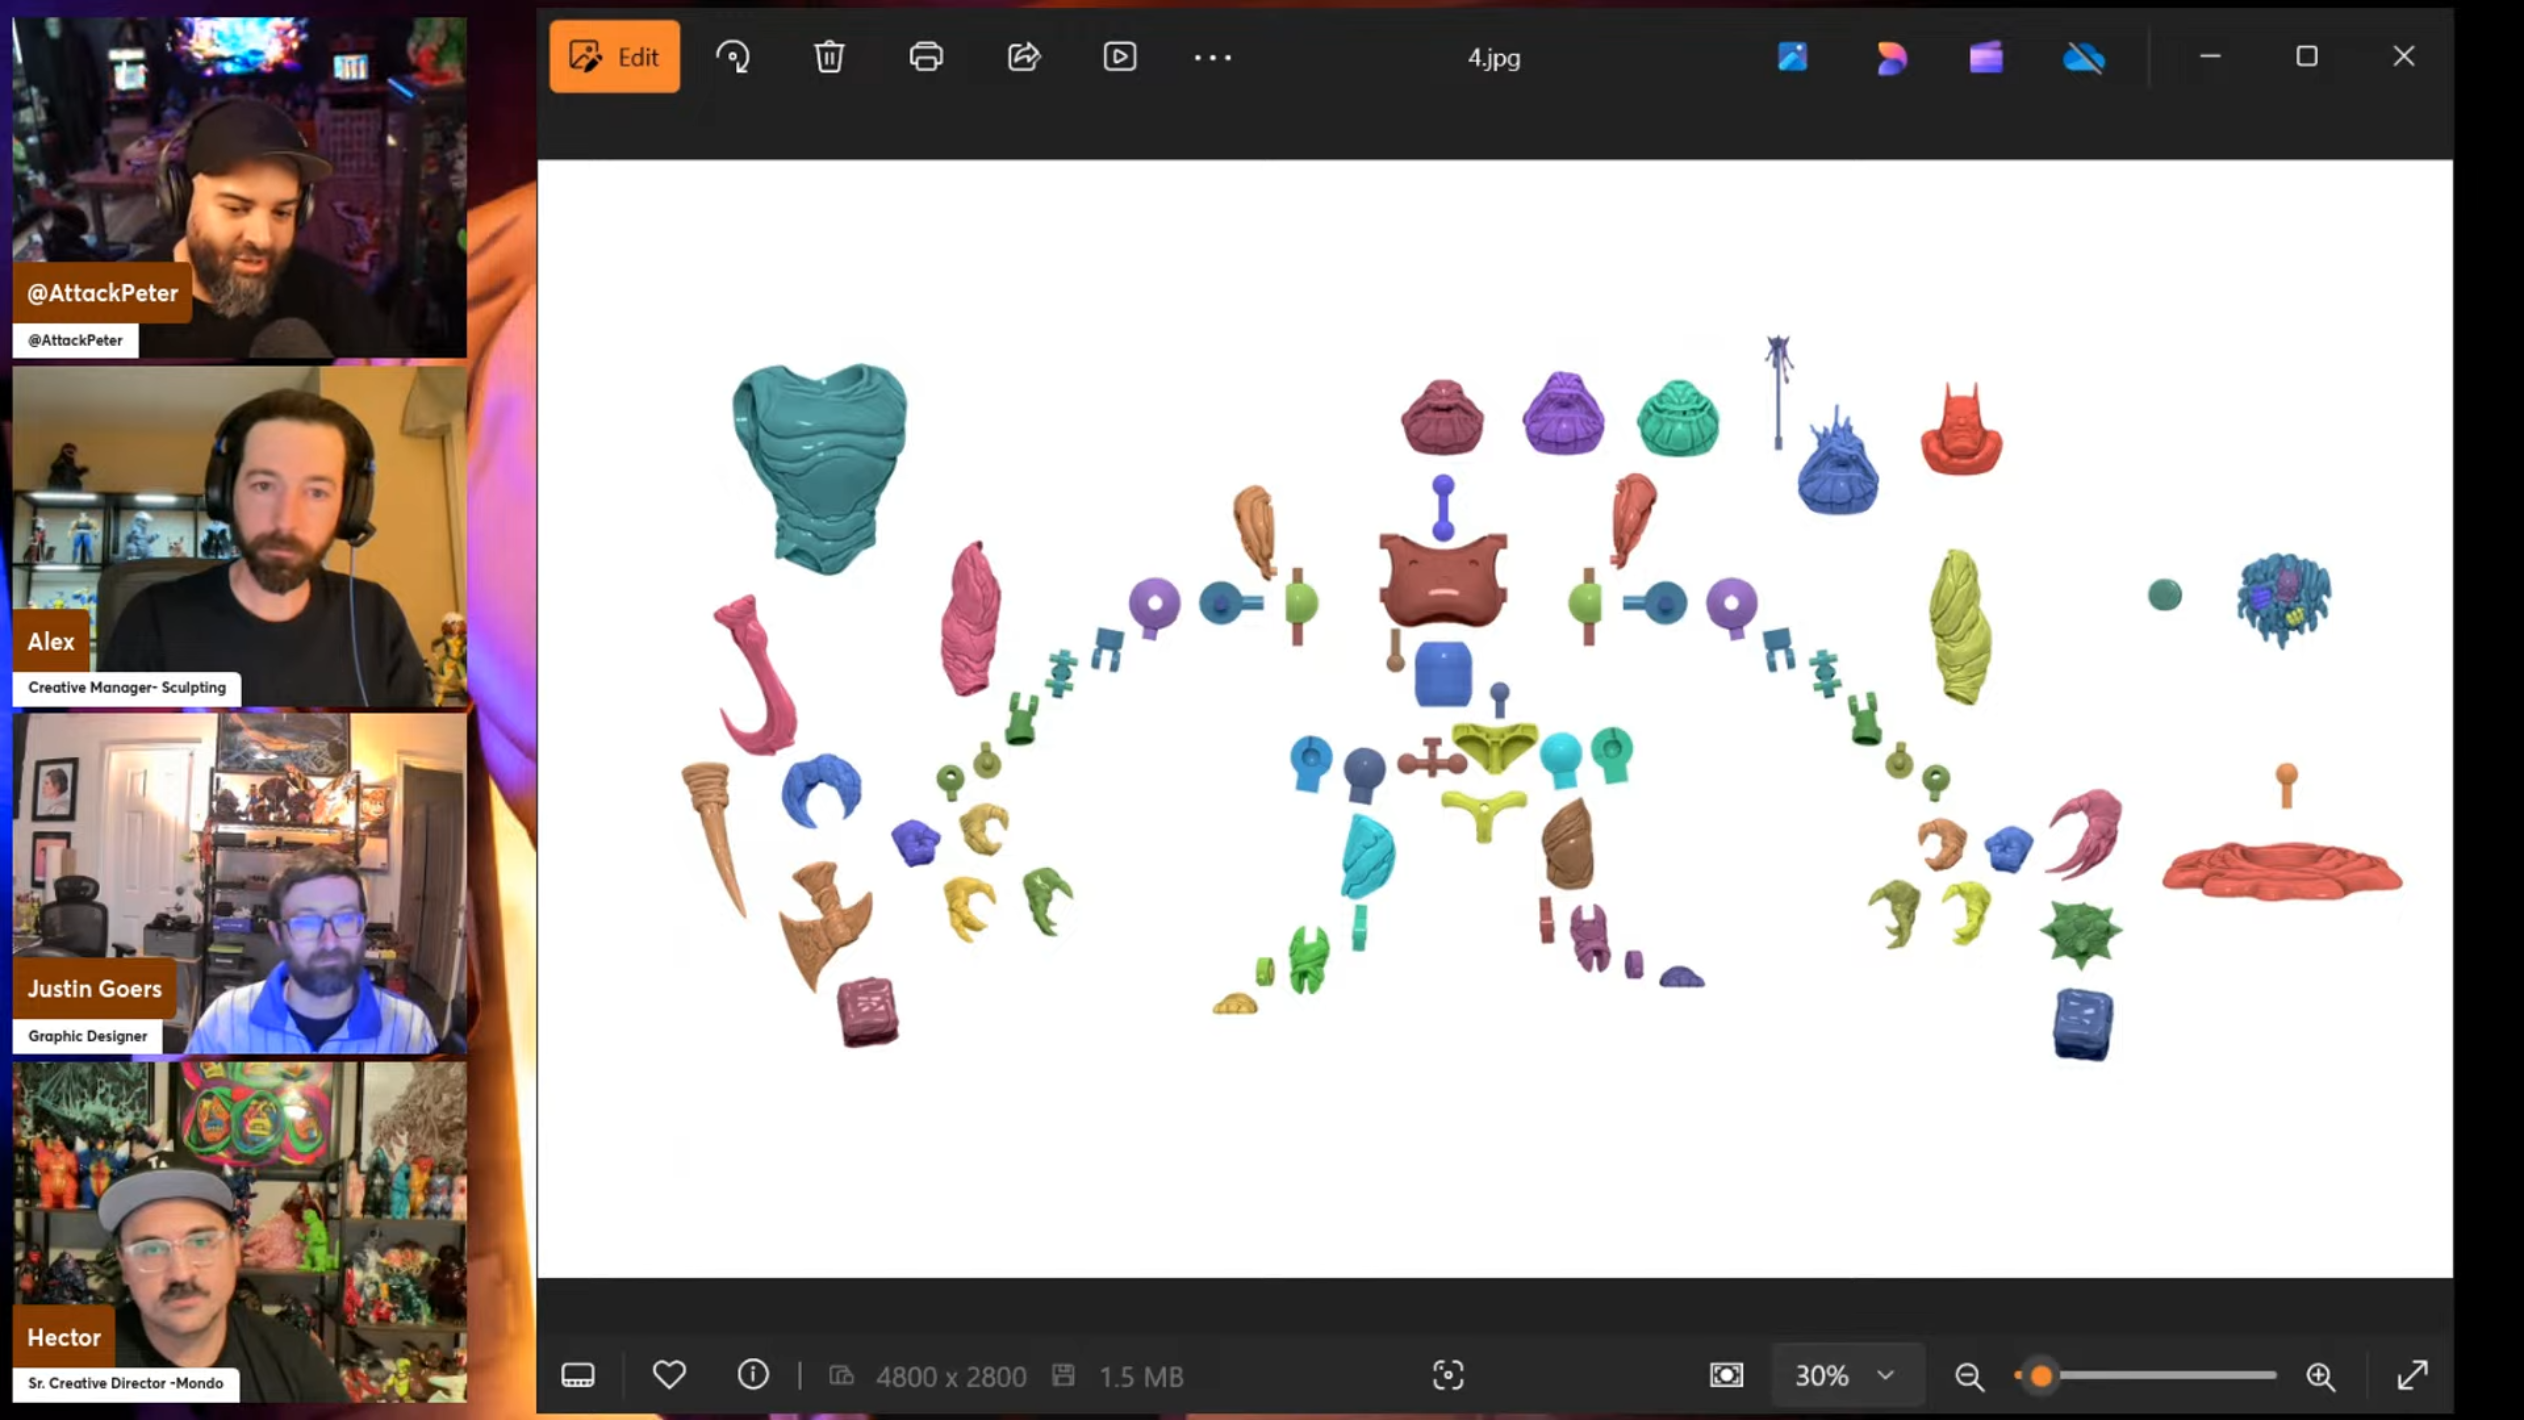Screen dimensions: 2524x1420
Task: Show file info with the info icon
Action: pyautogui.click(x=753, y=1375)
